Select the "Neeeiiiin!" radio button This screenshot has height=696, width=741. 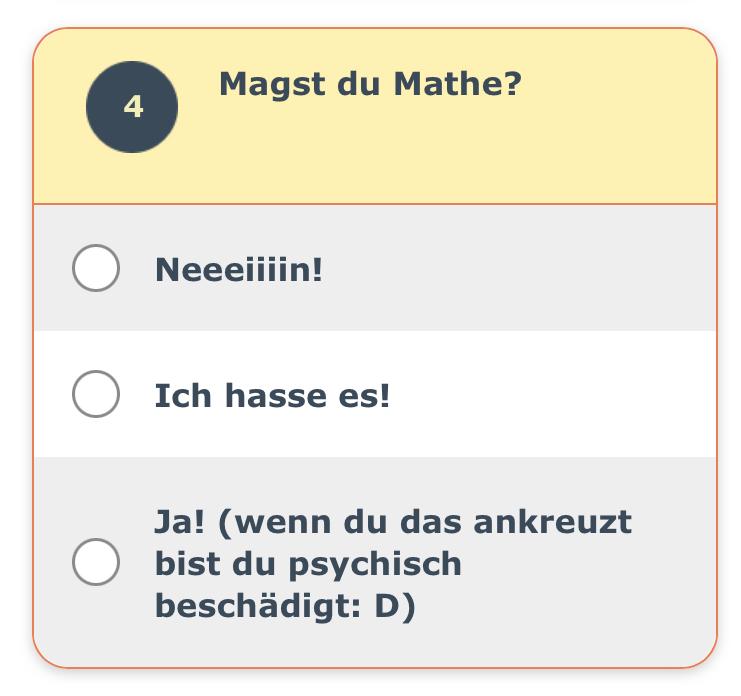coord(96,268)
